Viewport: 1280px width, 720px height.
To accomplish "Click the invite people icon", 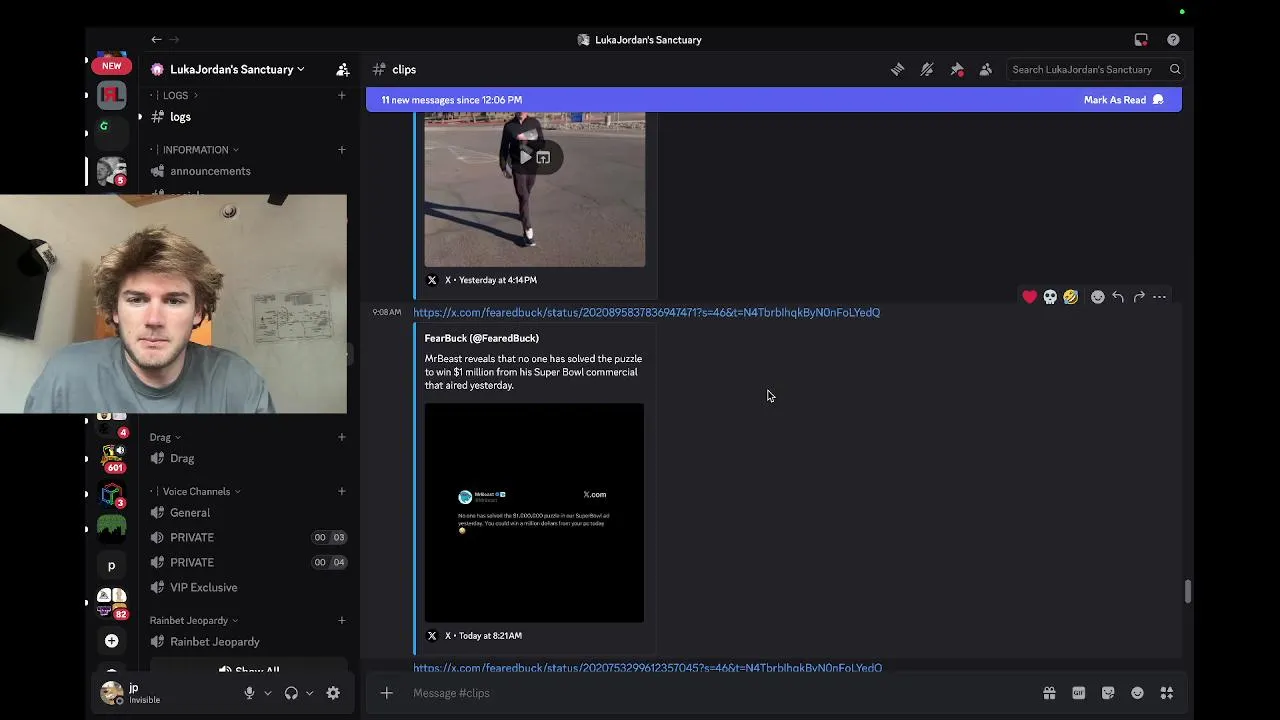I will click(343, 69).
